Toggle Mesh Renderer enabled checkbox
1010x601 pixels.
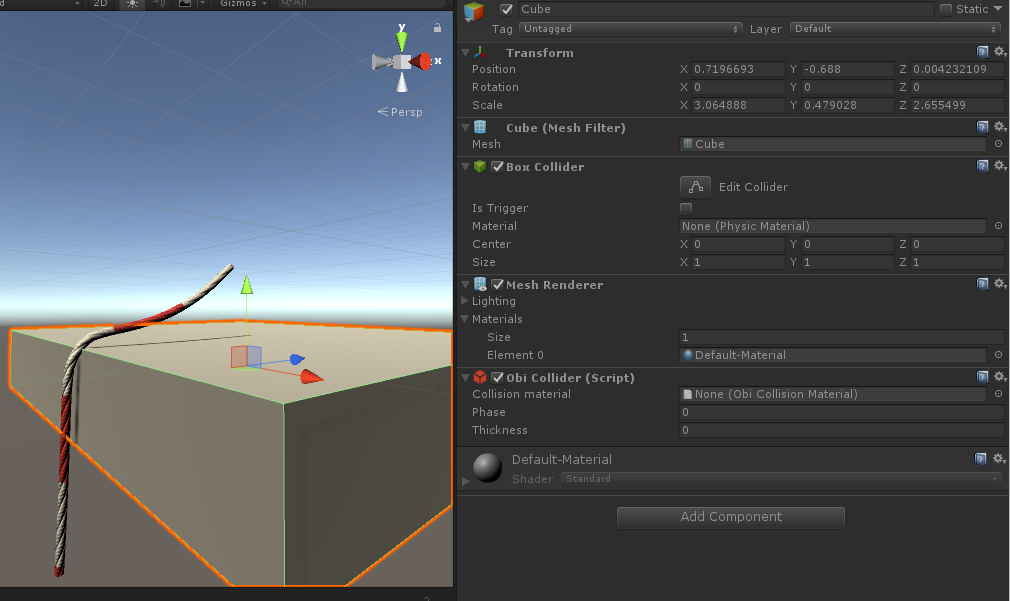click(x=497, y=285)
